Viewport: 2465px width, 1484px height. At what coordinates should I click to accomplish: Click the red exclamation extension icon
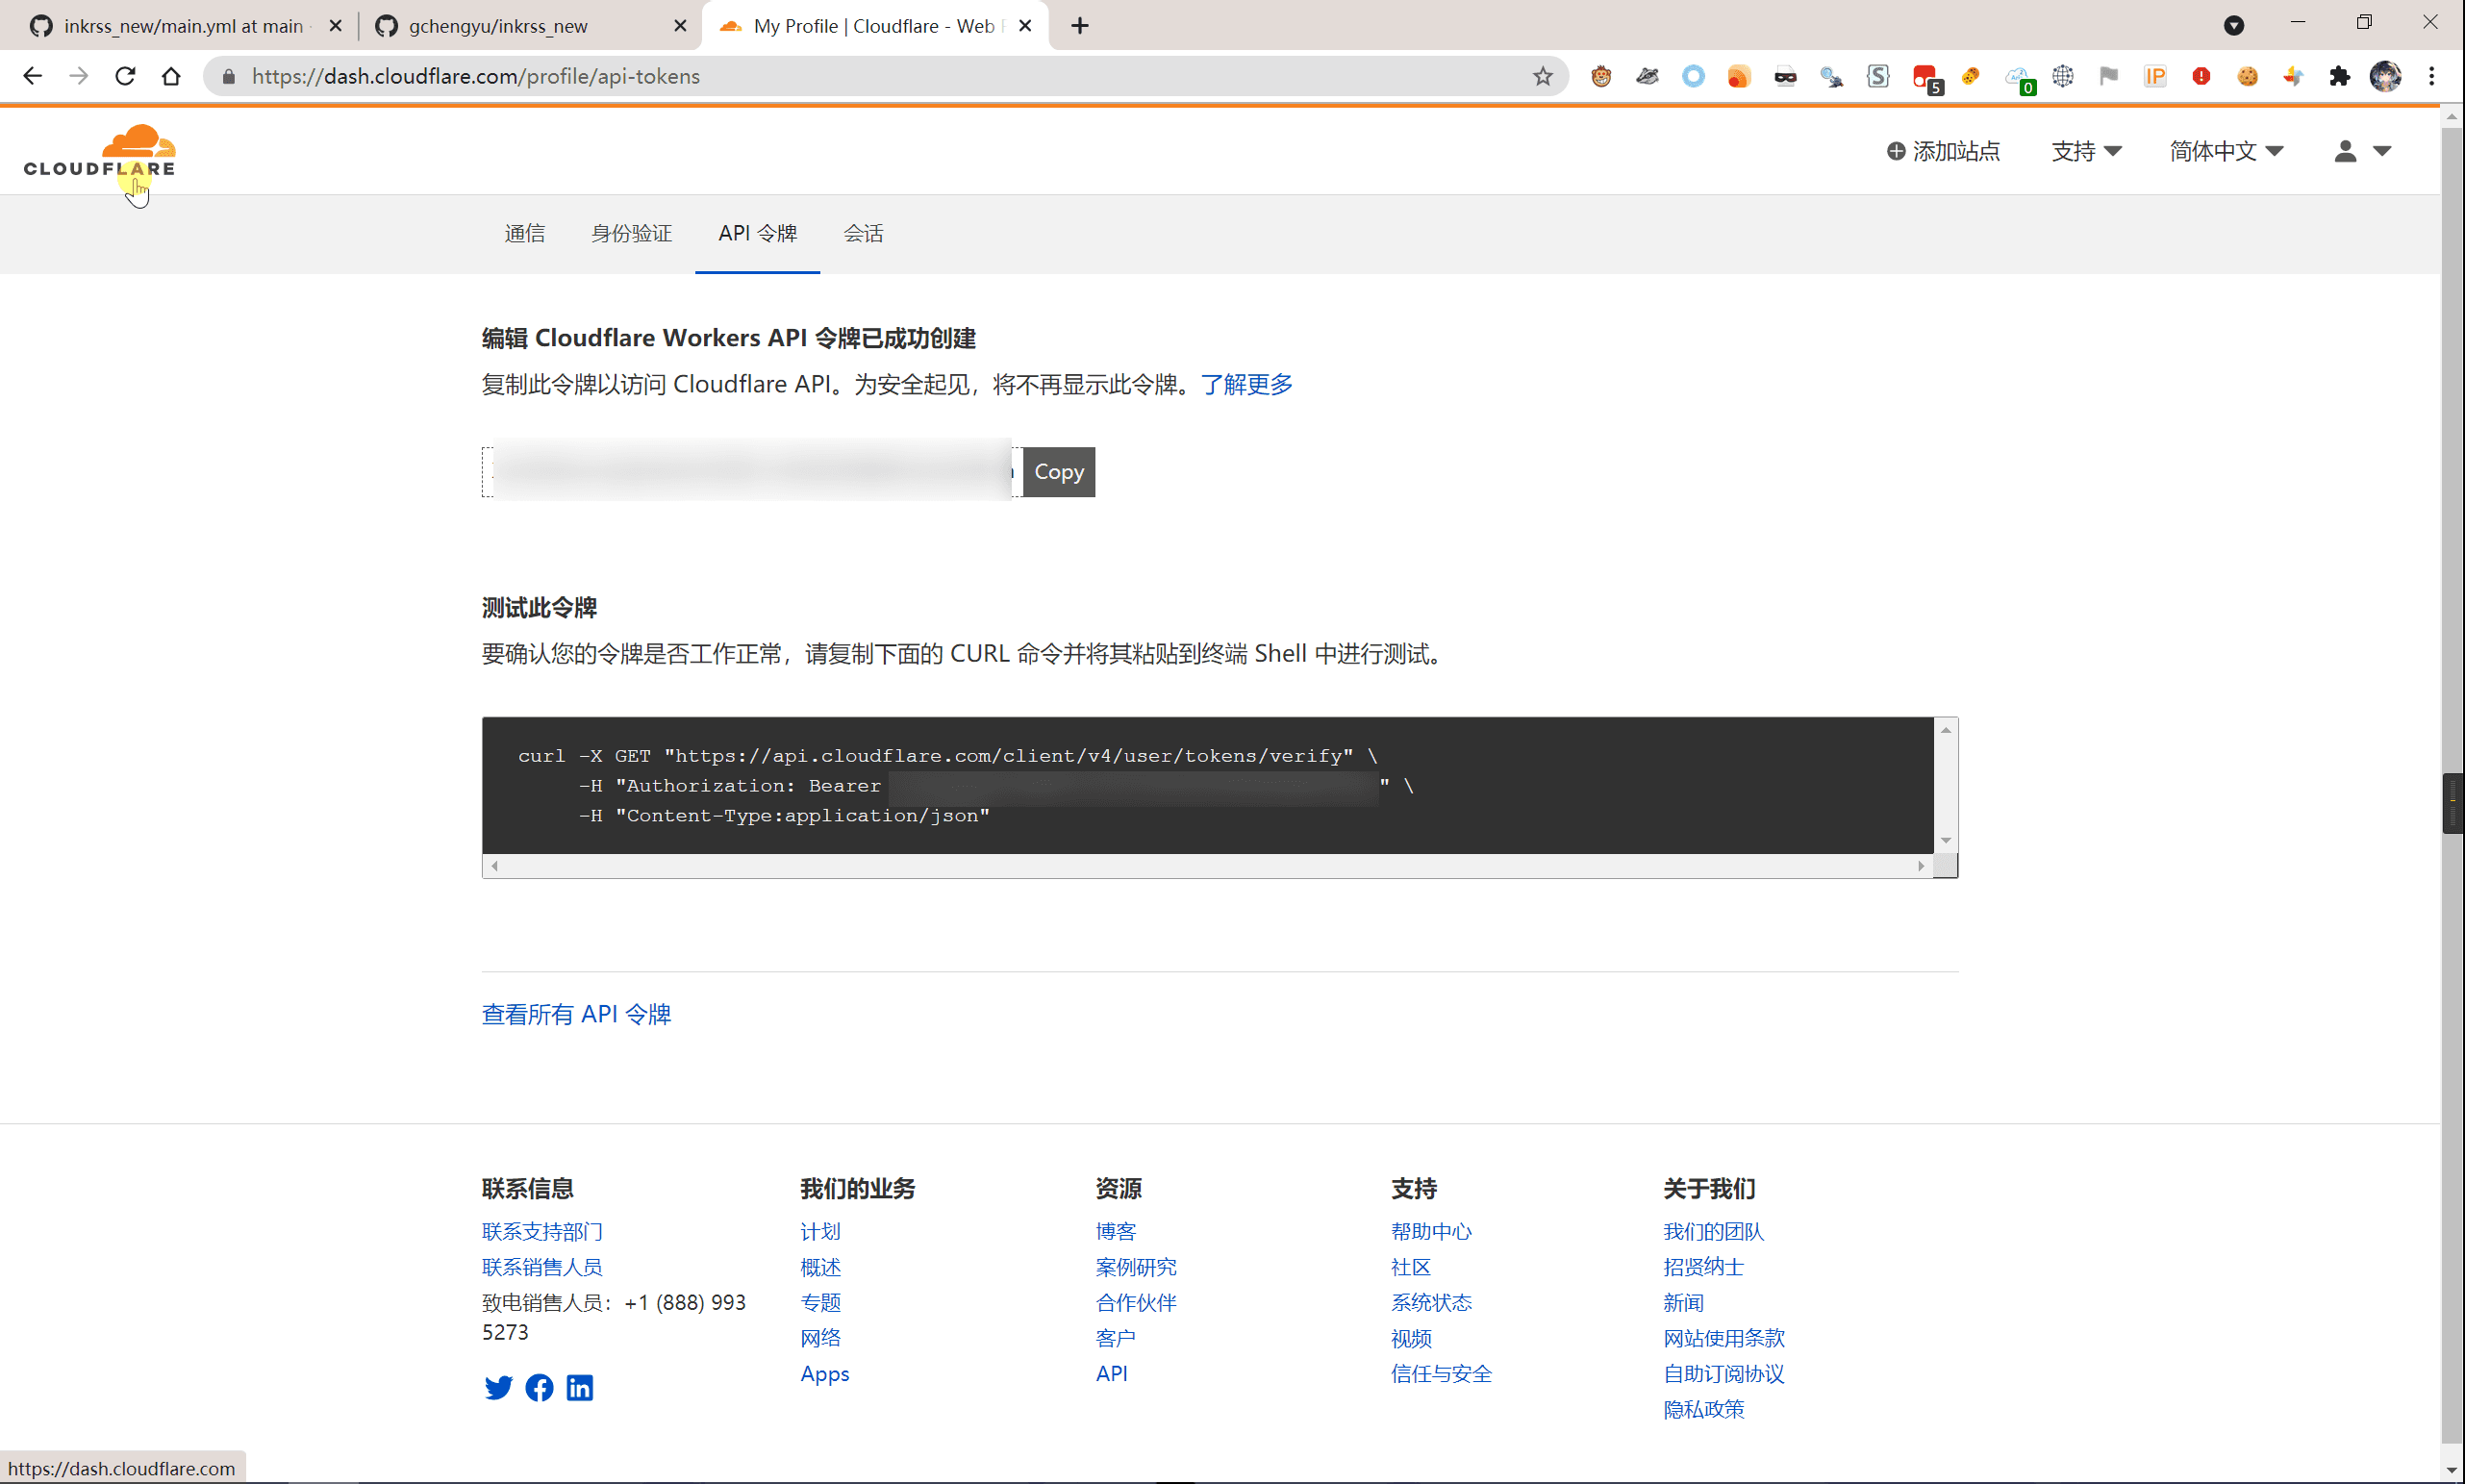pos(2201,76)
